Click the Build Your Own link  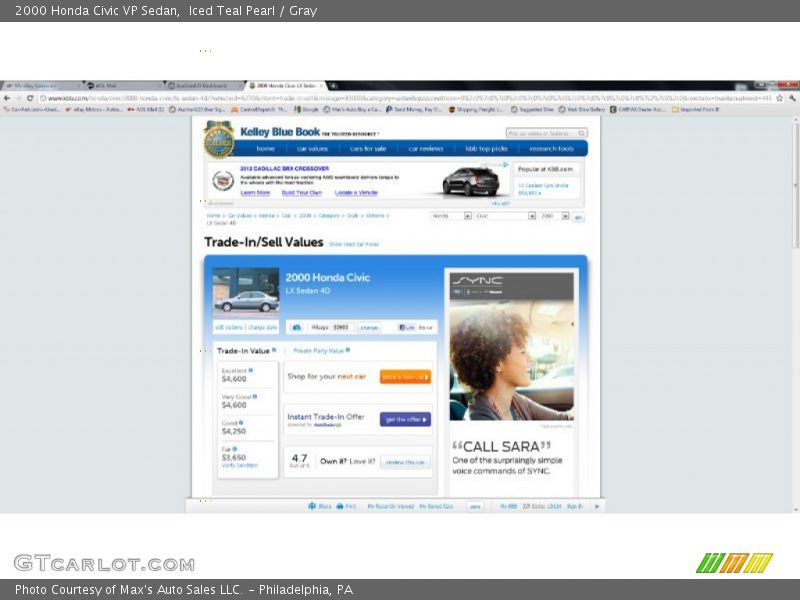point(302,193)
